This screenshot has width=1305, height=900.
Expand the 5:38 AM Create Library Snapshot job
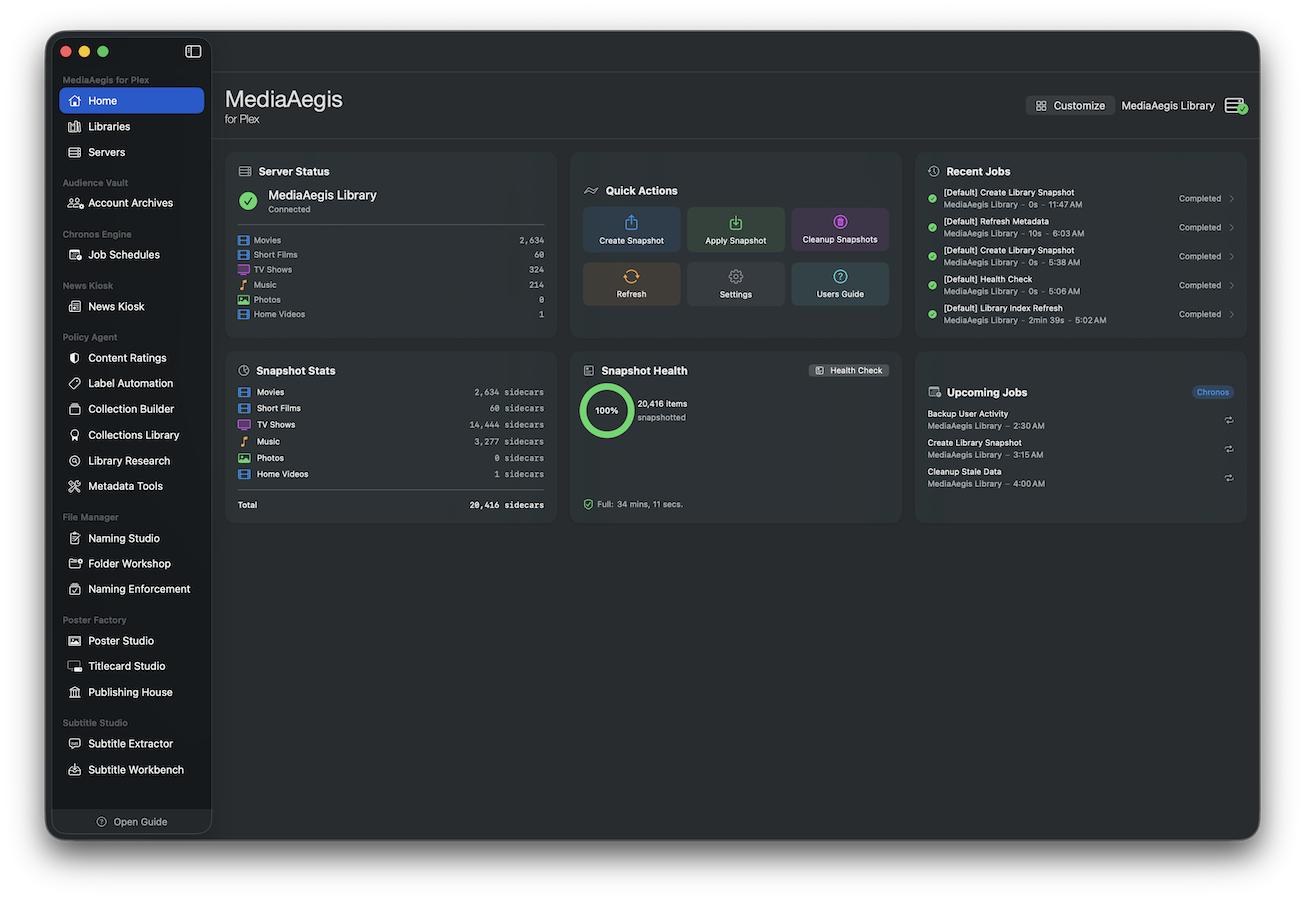point(1232,256)
